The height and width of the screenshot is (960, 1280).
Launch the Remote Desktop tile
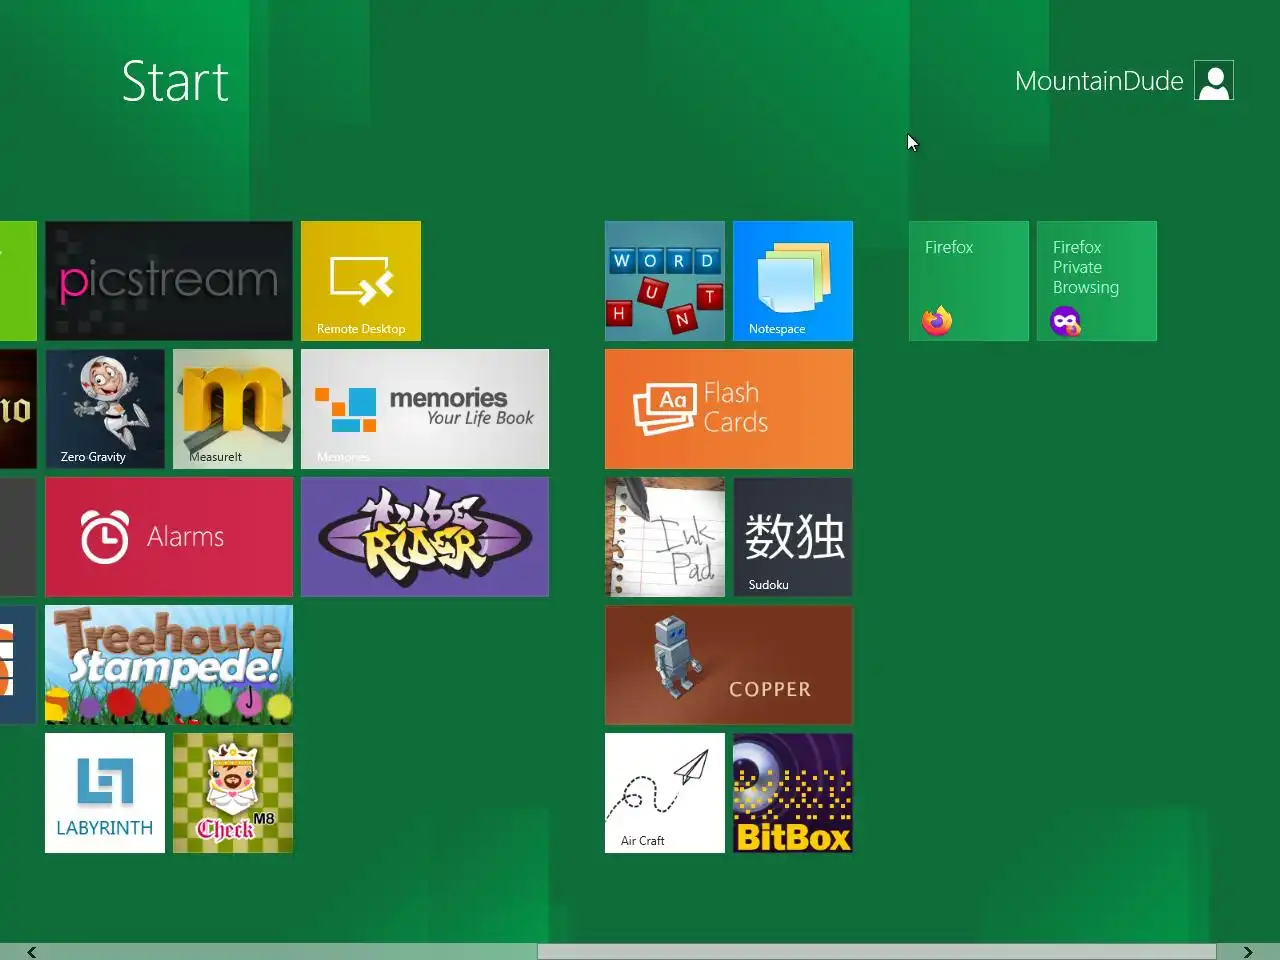361,281
